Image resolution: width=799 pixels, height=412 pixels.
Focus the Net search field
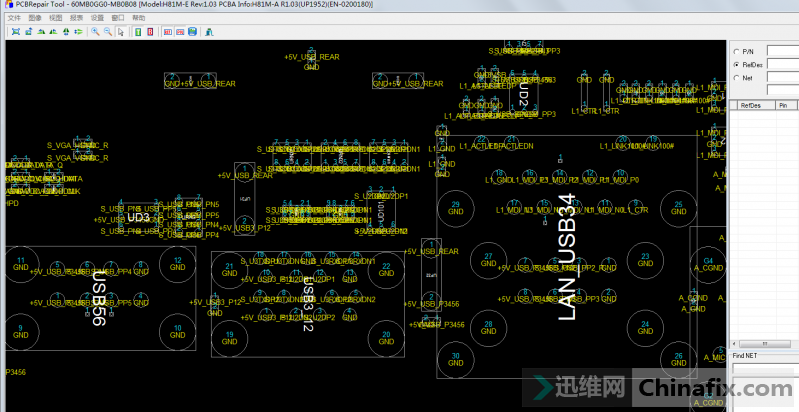tap(783, 77)
